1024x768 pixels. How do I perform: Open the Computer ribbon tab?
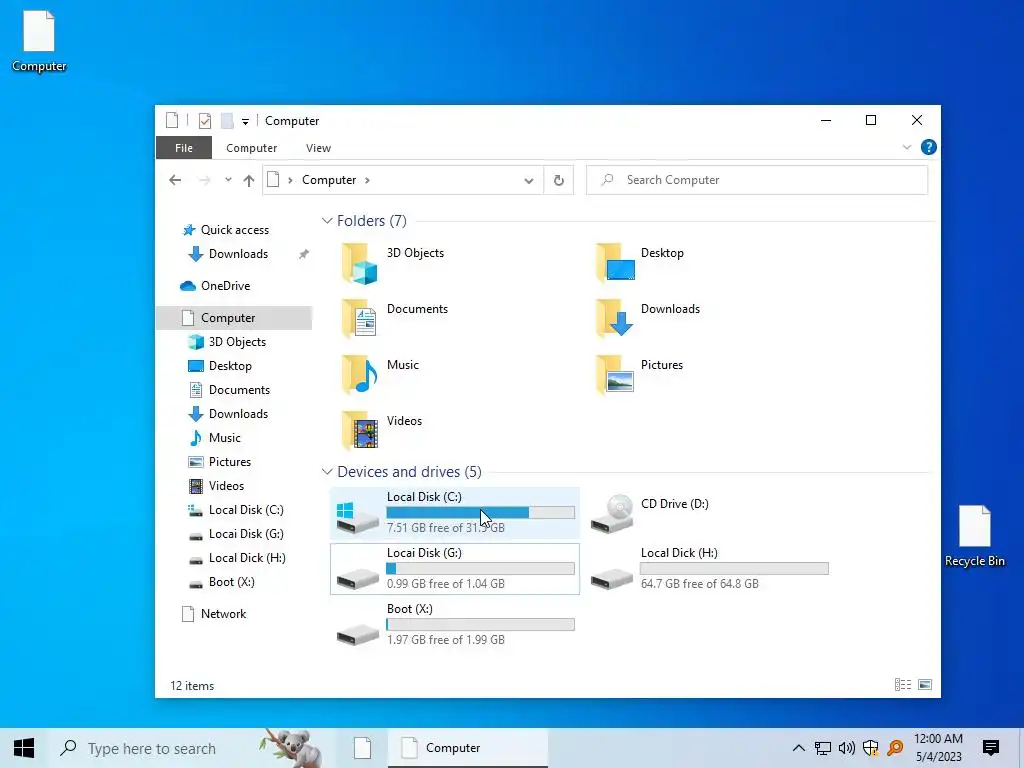tap(251, 148)
